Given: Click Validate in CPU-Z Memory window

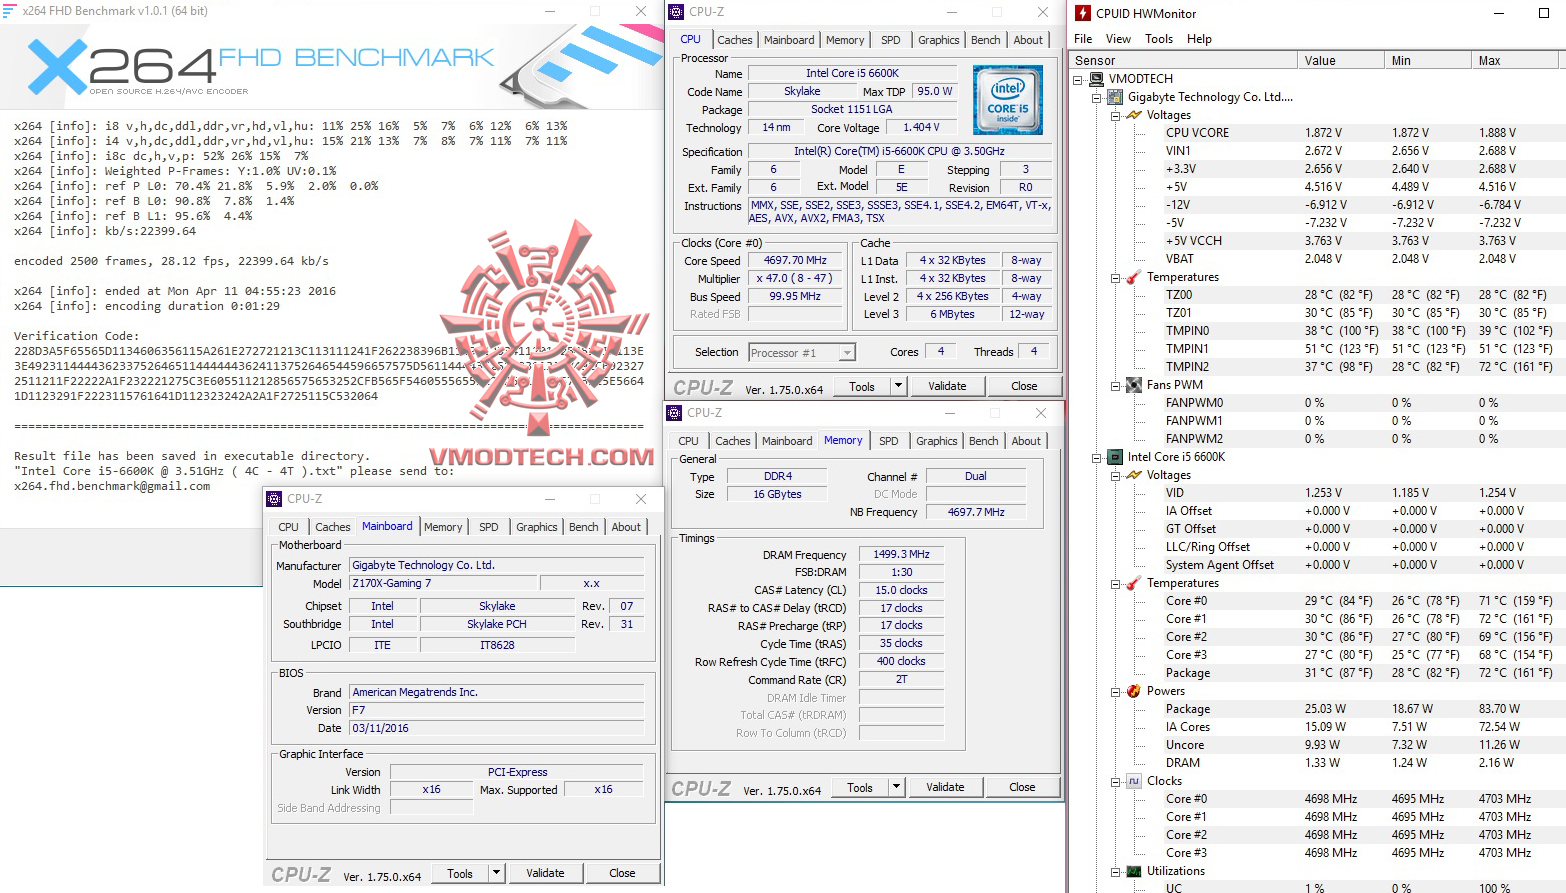Looking at the screenshot, I should (x=945, y=787).
